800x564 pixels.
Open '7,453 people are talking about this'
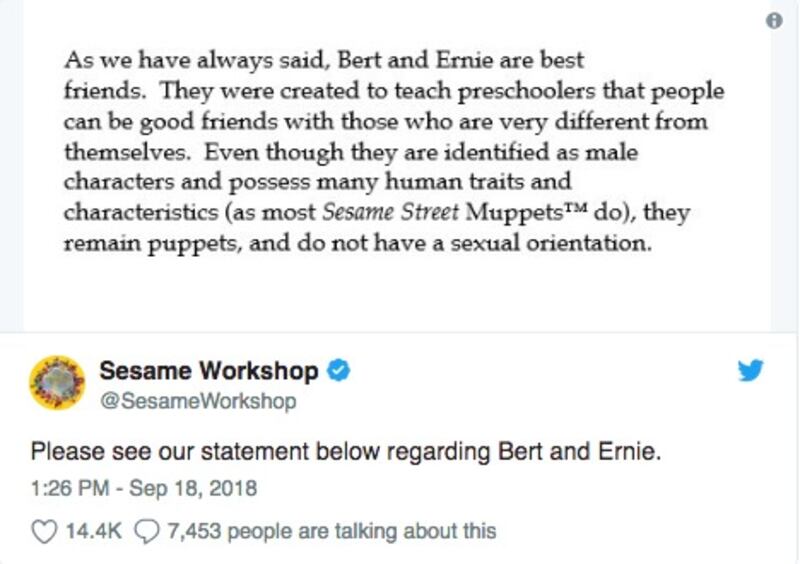click(x=332, y=532)
